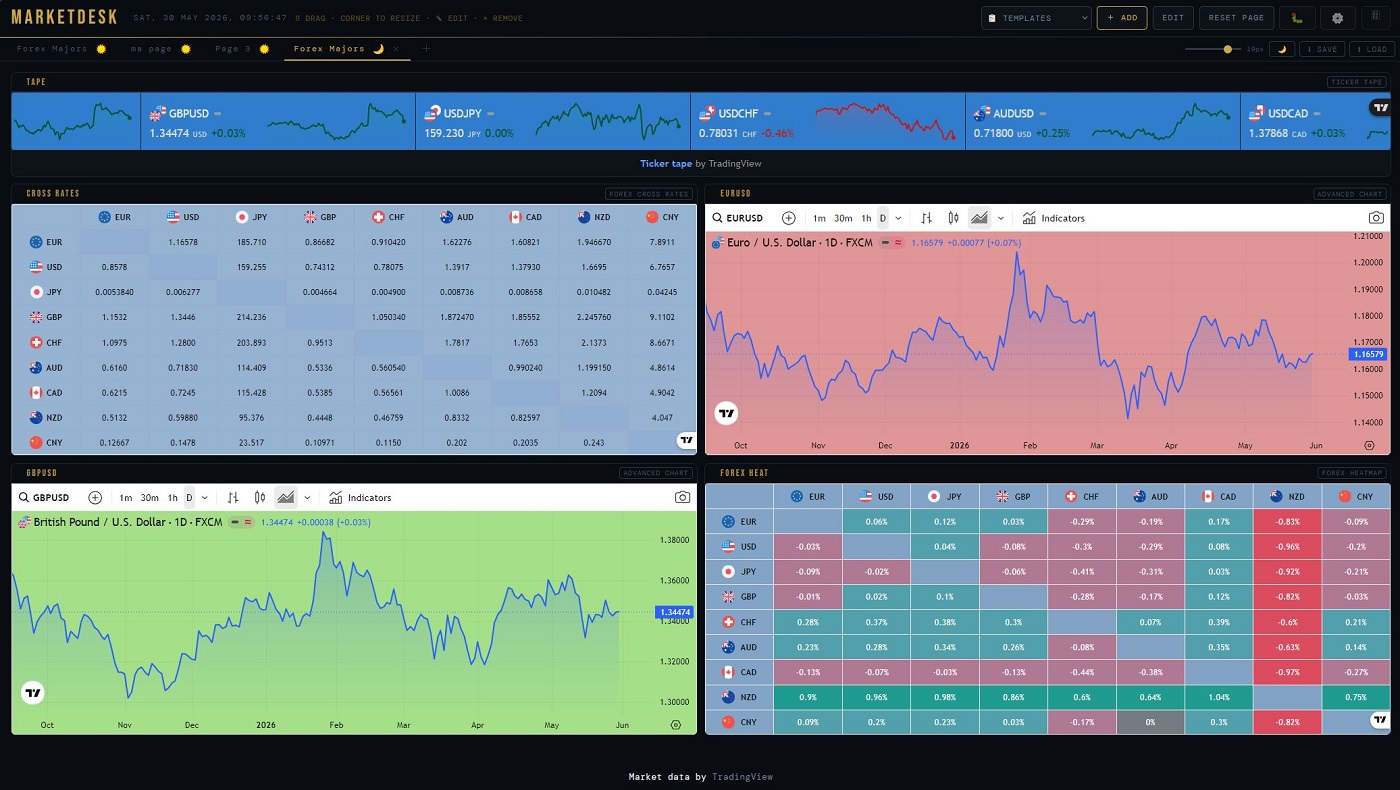Add a compare symbol to EURUSD chart
This screenshot has height=790, width=1400.
coord(788,218)
